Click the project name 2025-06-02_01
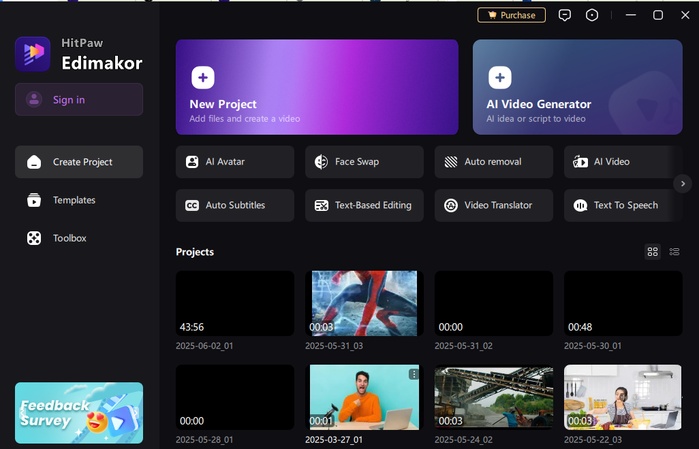 point(204,346)
